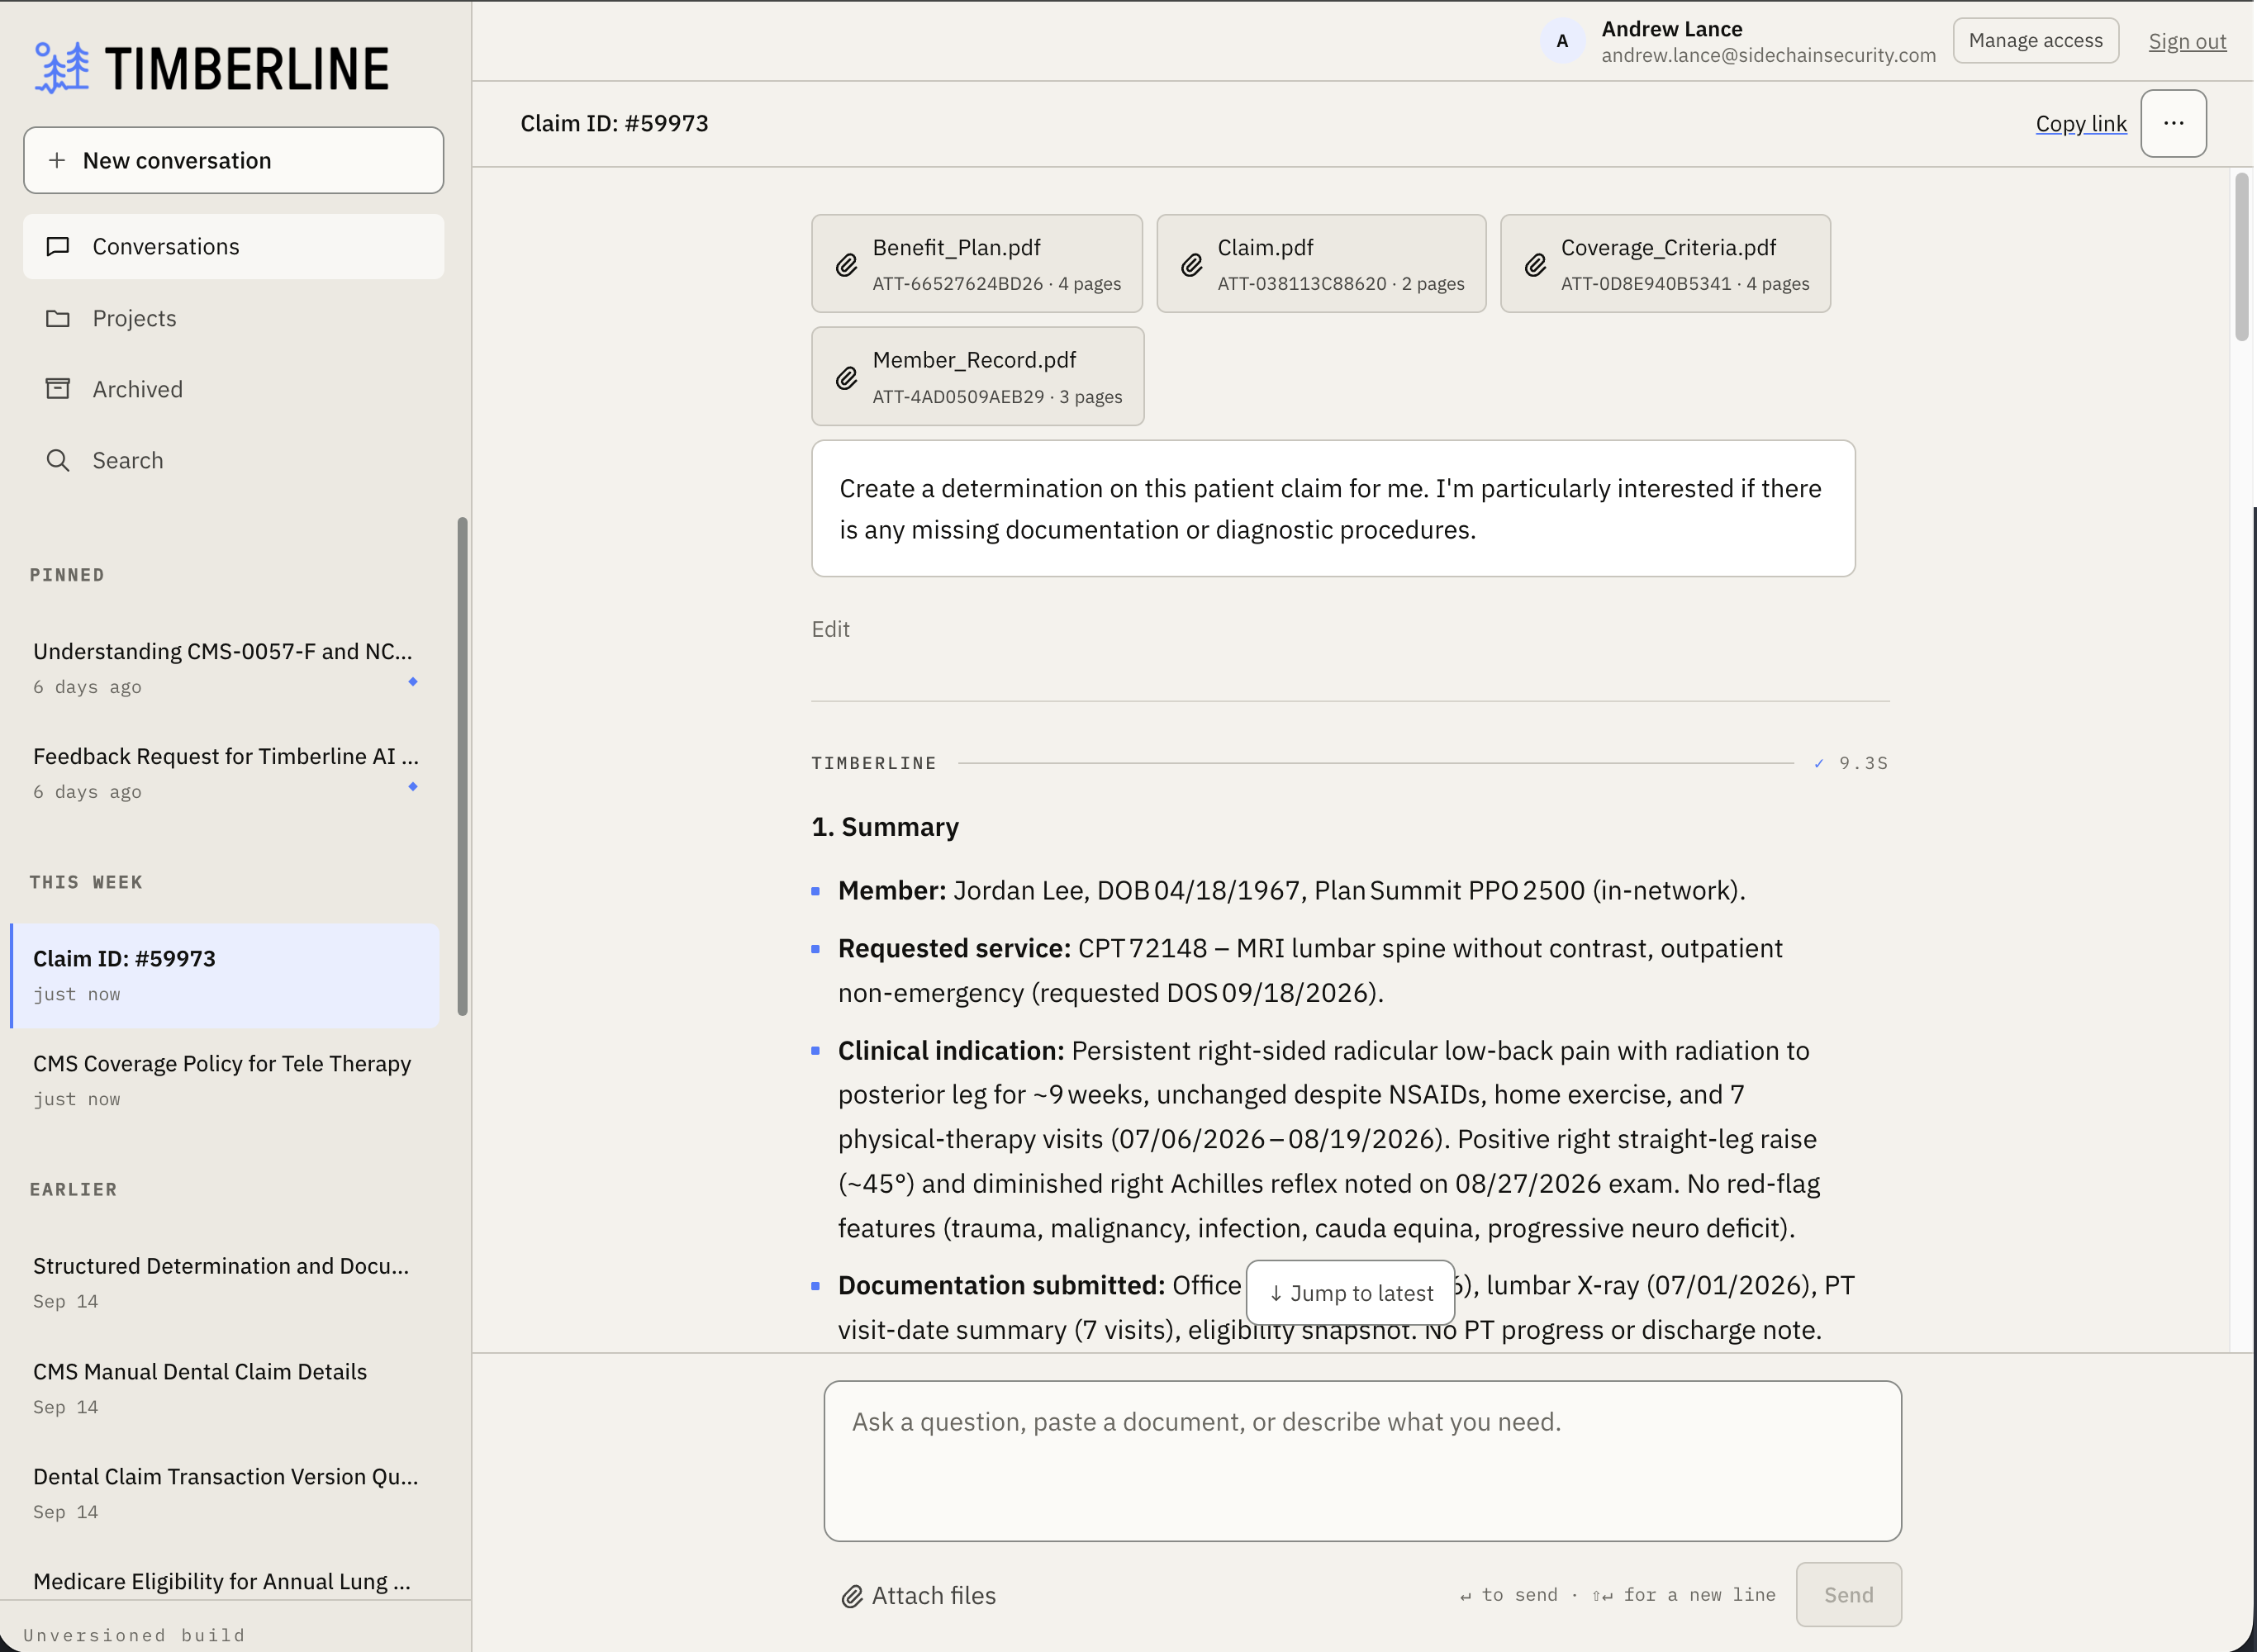Viewport: 2257px width, 1652px height.
Task: Click the Timberline tree logo icon
Action: pos(62,68)
